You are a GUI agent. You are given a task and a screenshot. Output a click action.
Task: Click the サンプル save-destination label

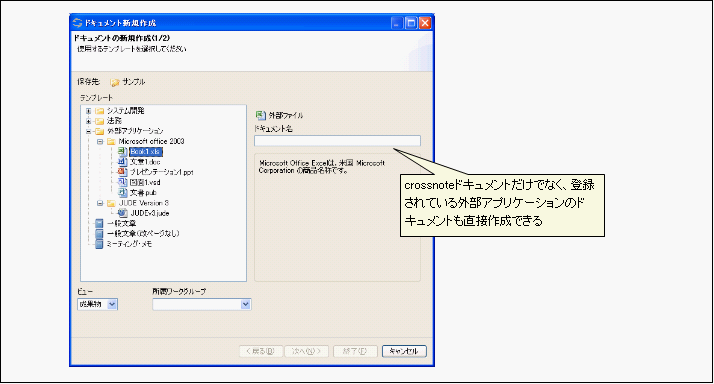click(133, 82)
